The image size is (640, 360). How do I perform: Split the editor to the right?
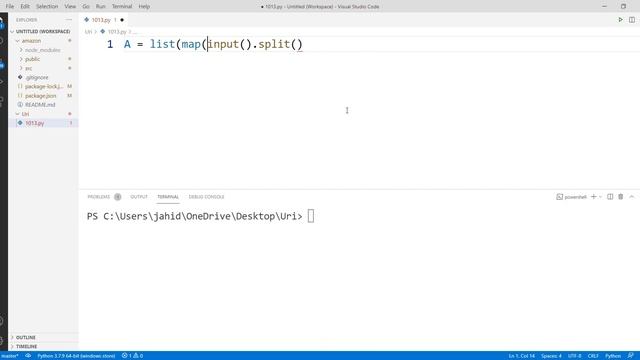click(x=632, y=20)
